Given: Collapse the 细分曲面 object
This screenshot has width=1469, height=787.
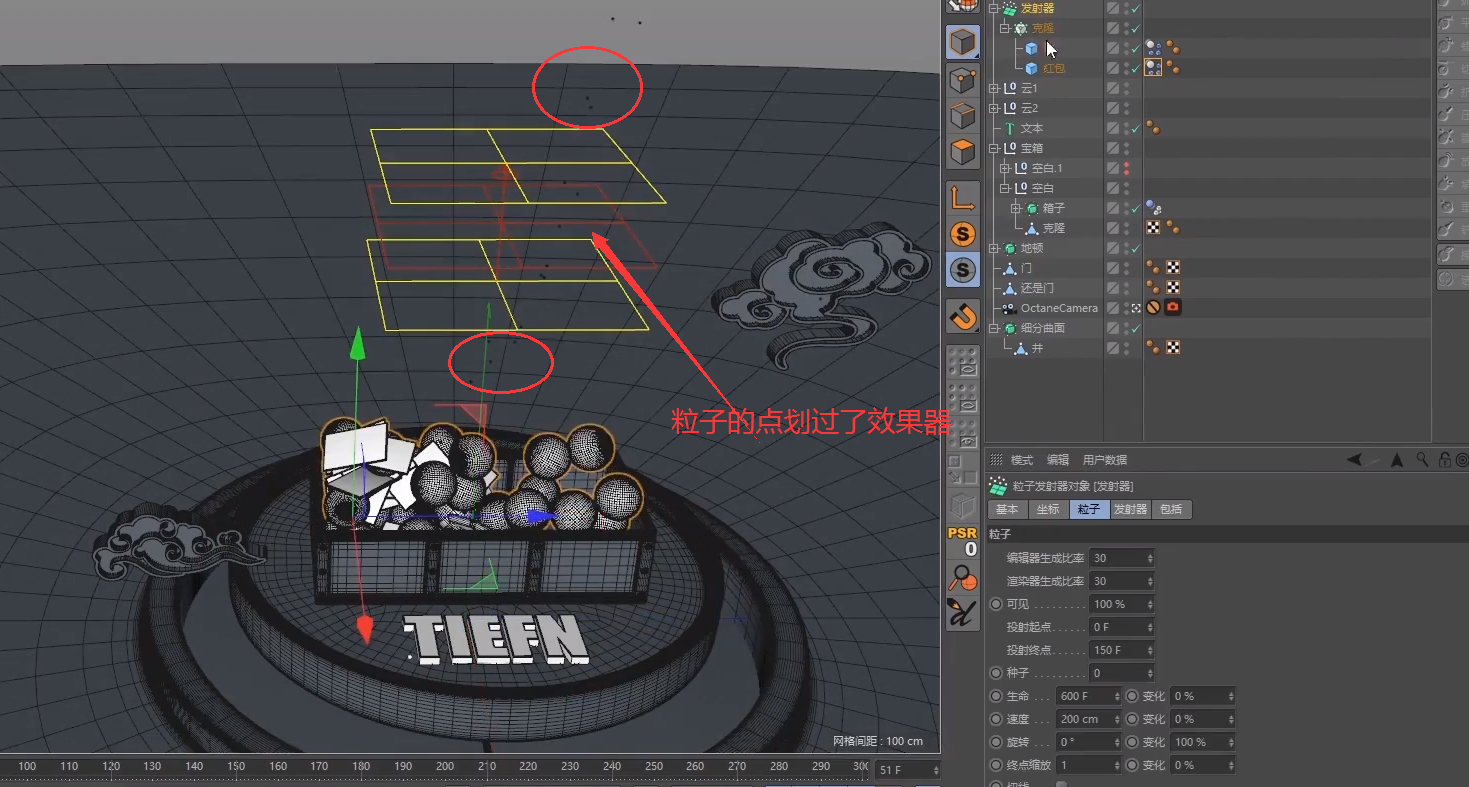Looking at the screenshot, I should pos(994,328).
